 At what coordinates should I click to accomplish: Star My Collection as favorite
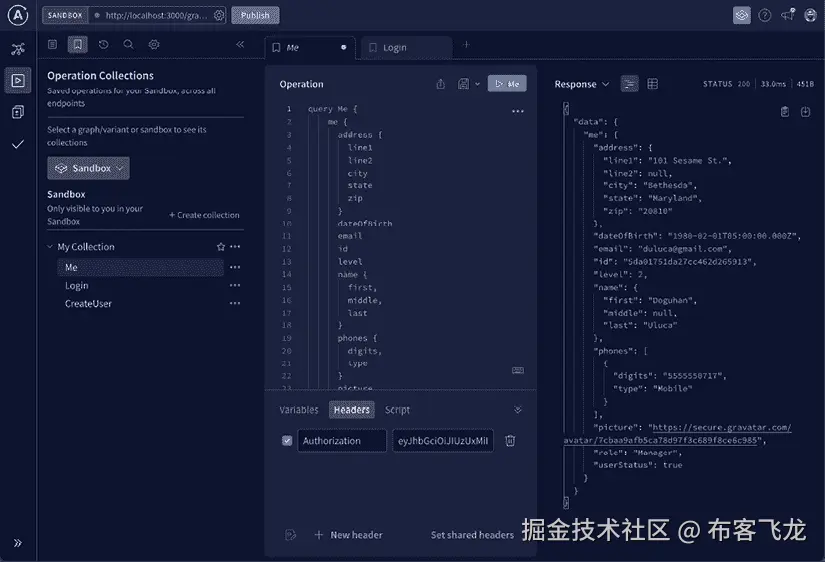[x=221, y=246]
